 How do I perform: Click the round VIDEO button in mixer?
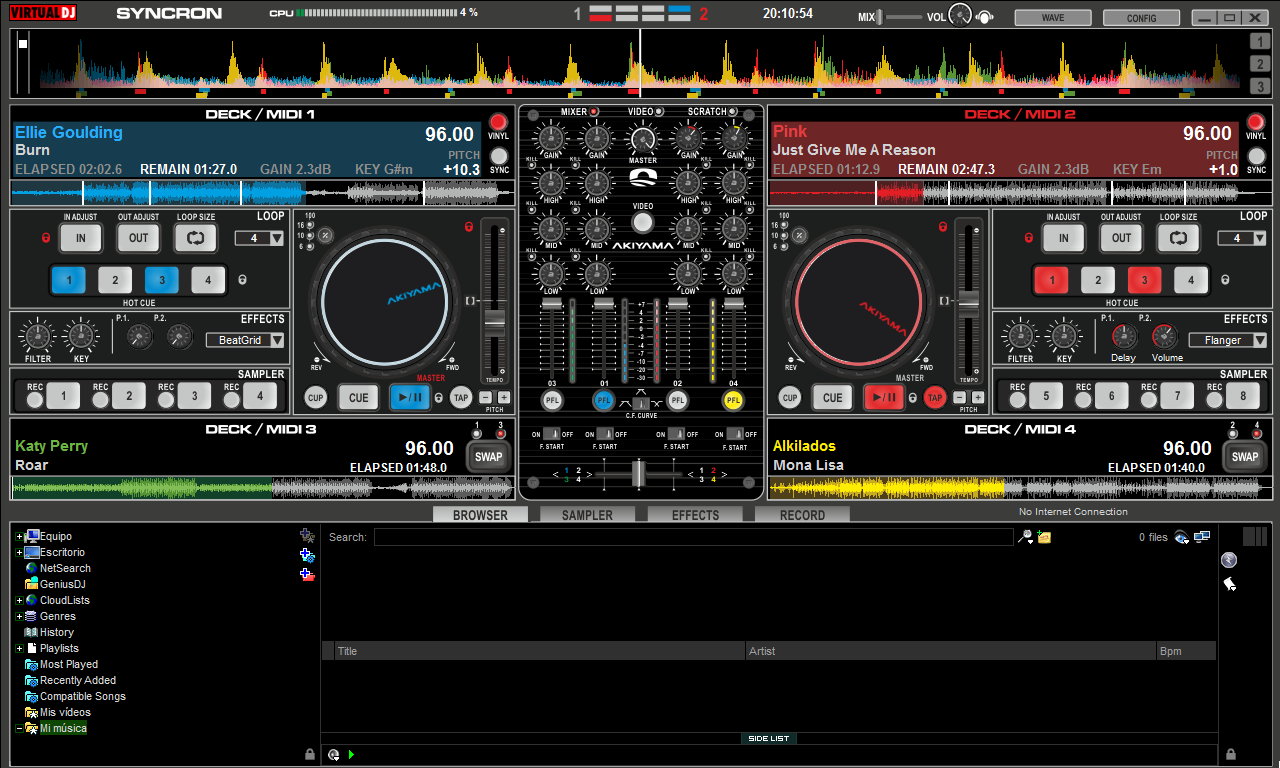(642, 222)
